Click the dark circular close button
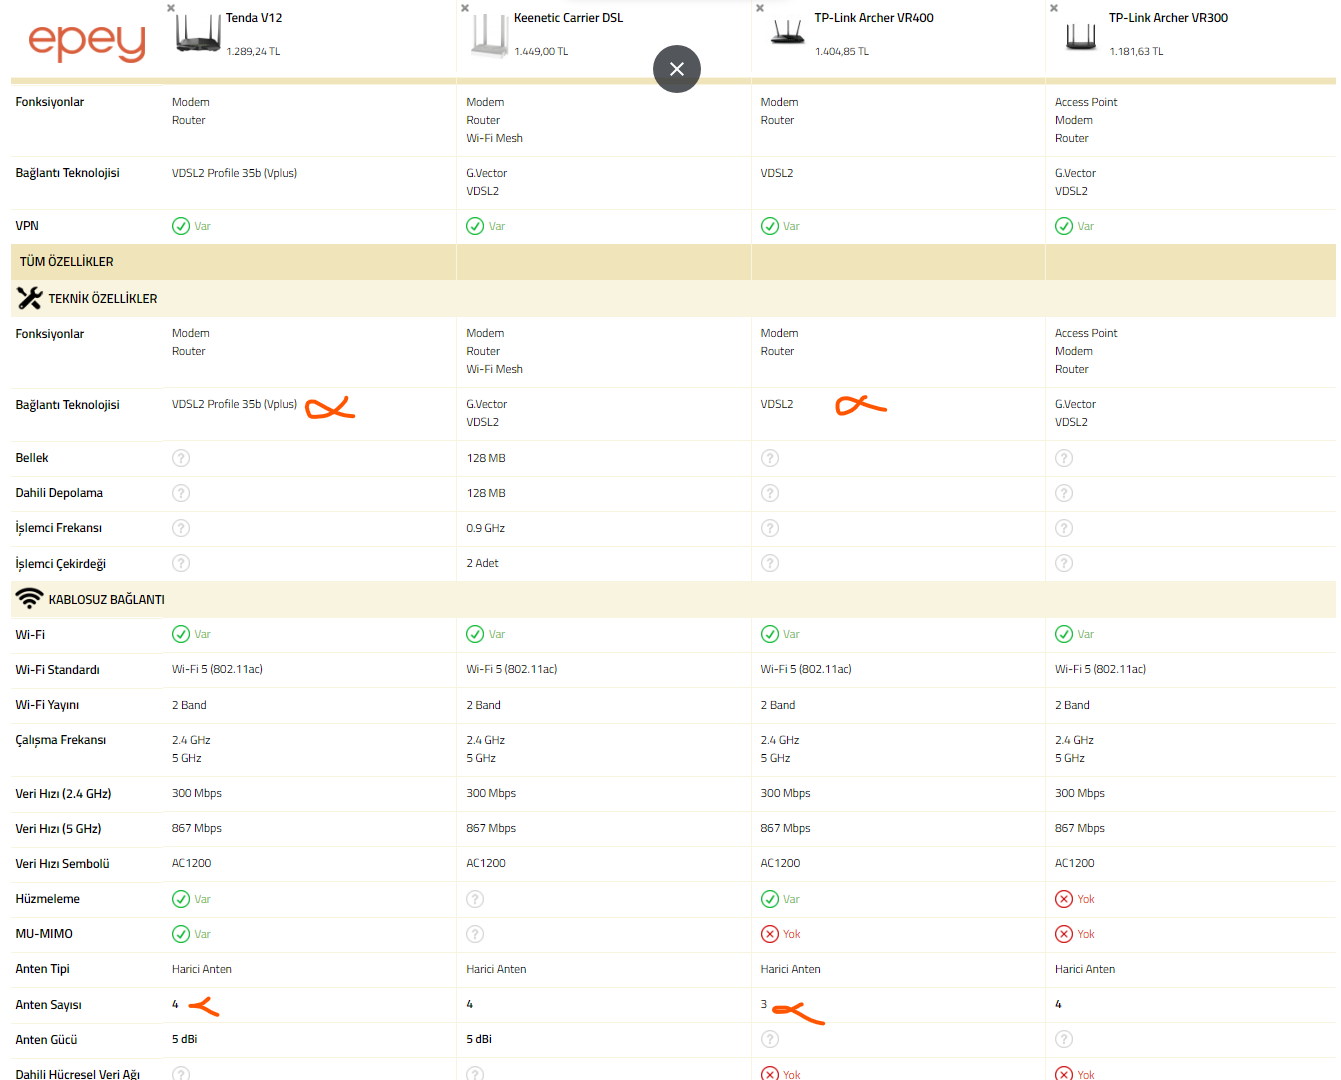Image resolution: width=1341 pixels, height=1080 pixels. tap(677, 69)
